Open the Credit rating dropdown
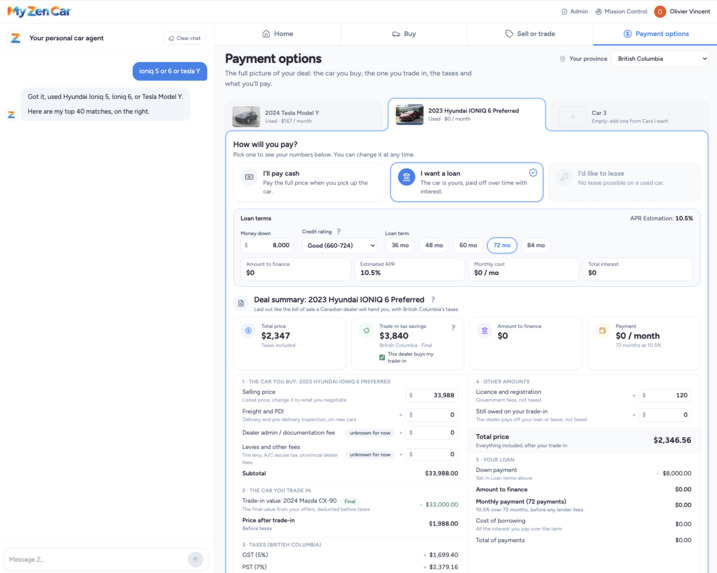717x573 pixels. [x=339, y=246]
